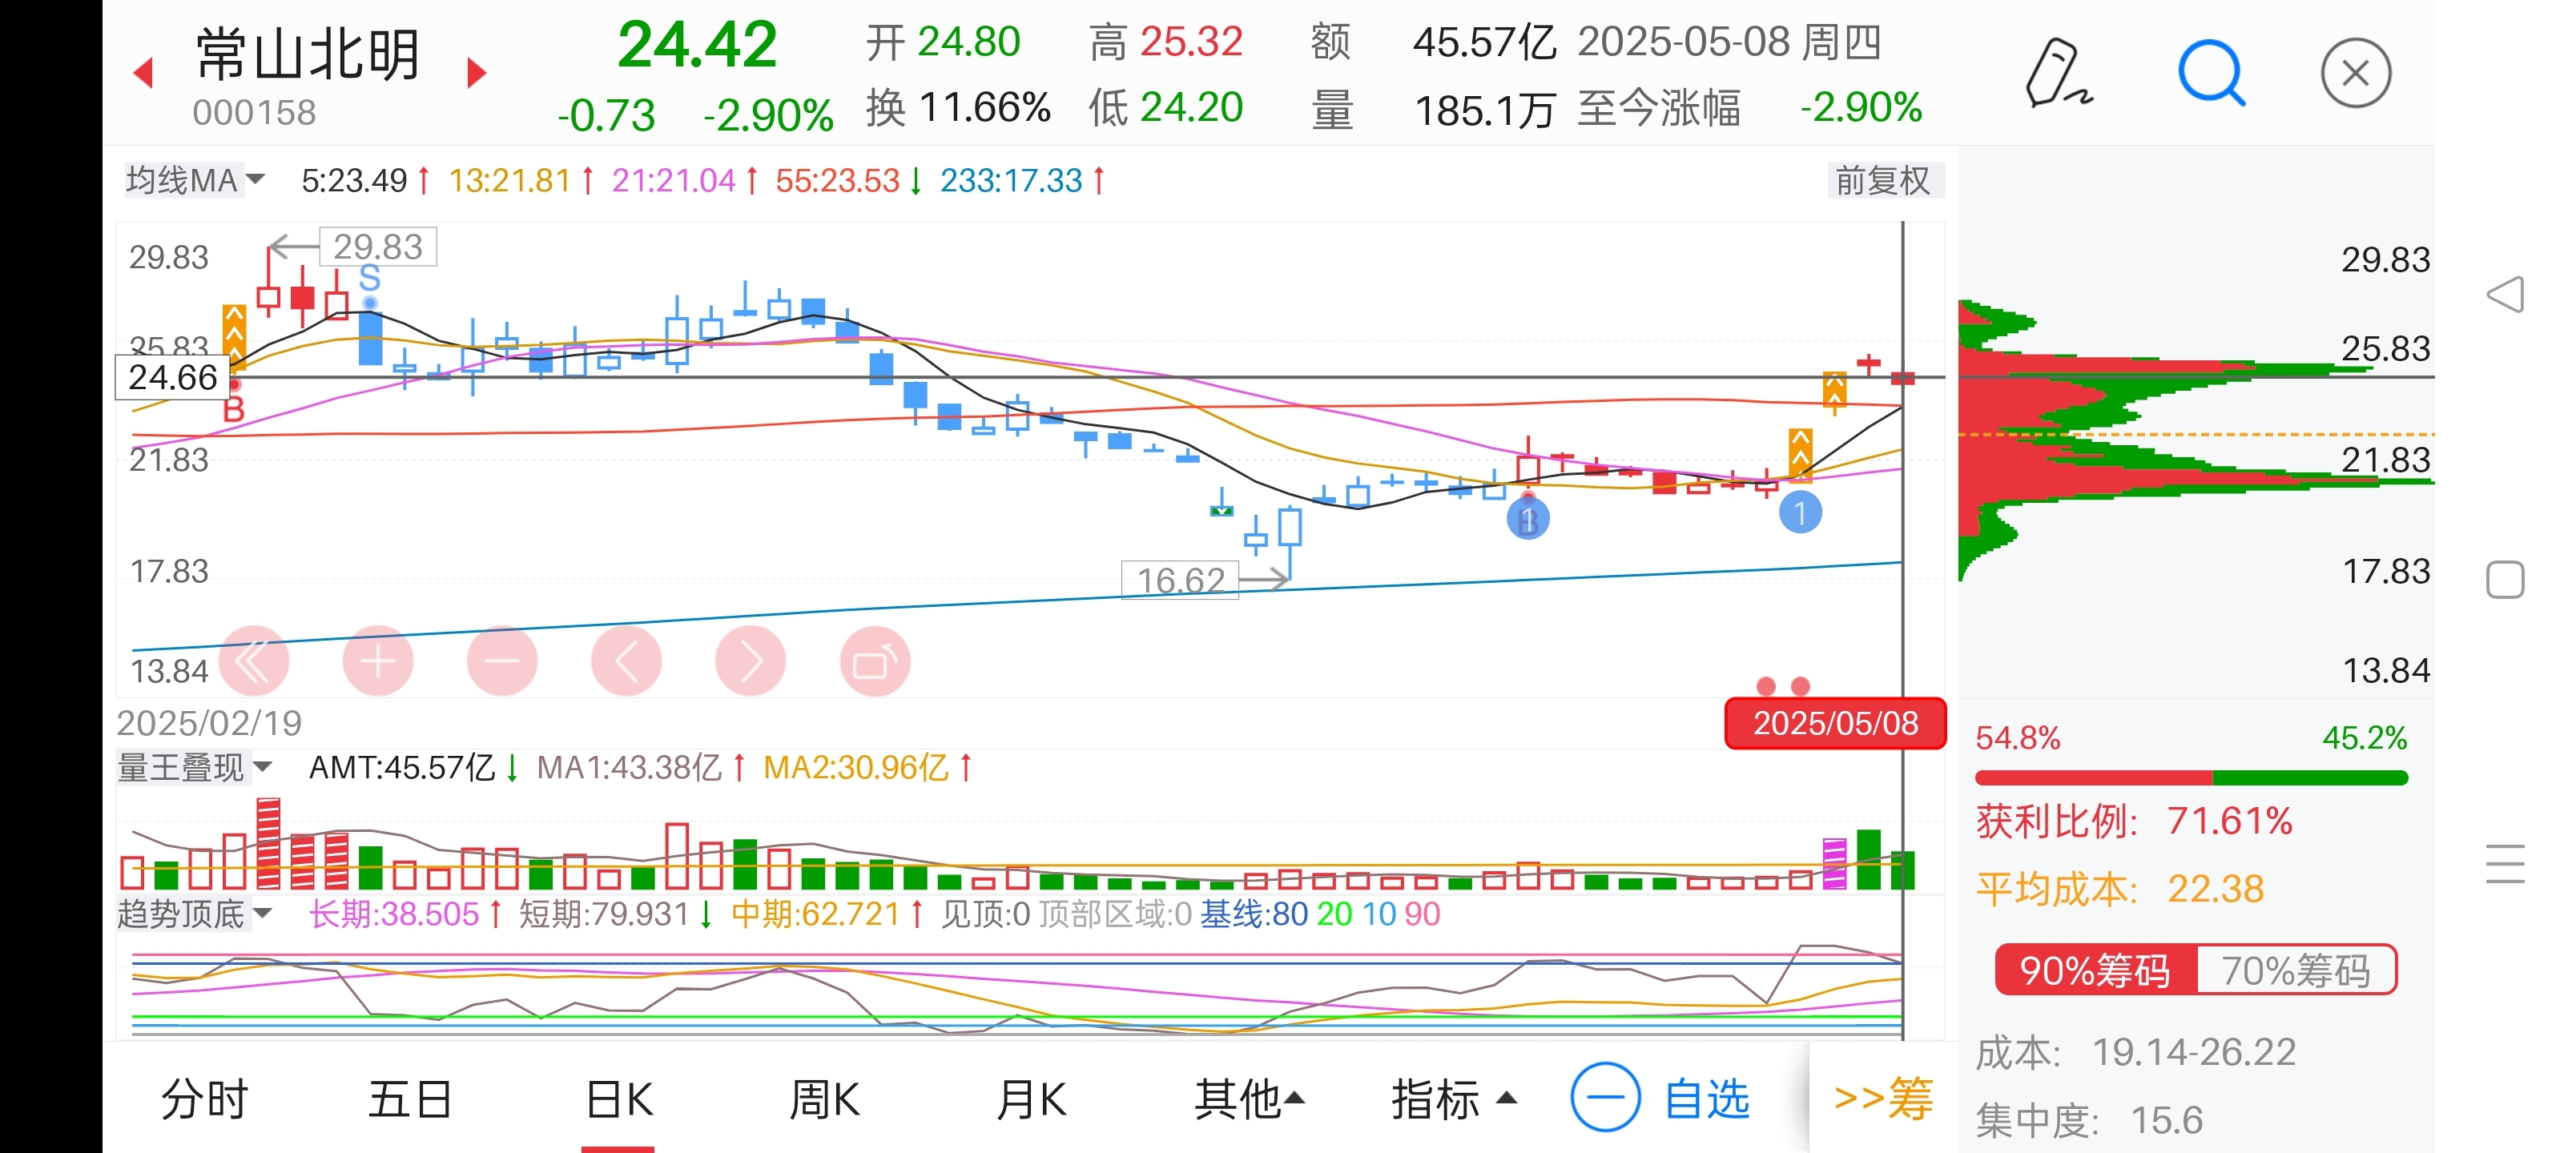This screenshot has width=2576, height=1153.
Task: Tap current price 24.42
Action: pos(696,45)
